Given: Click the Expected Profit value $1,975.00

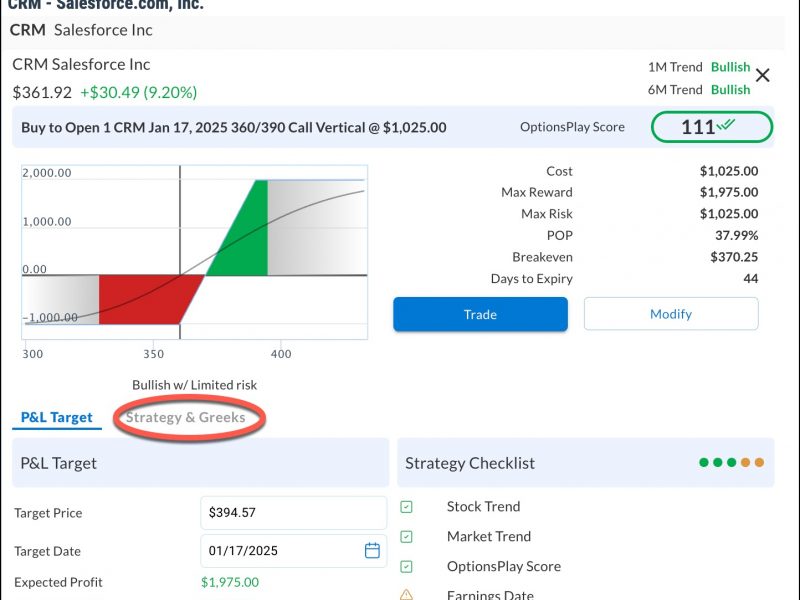Looking at the screenshot, I should point(230,582).
